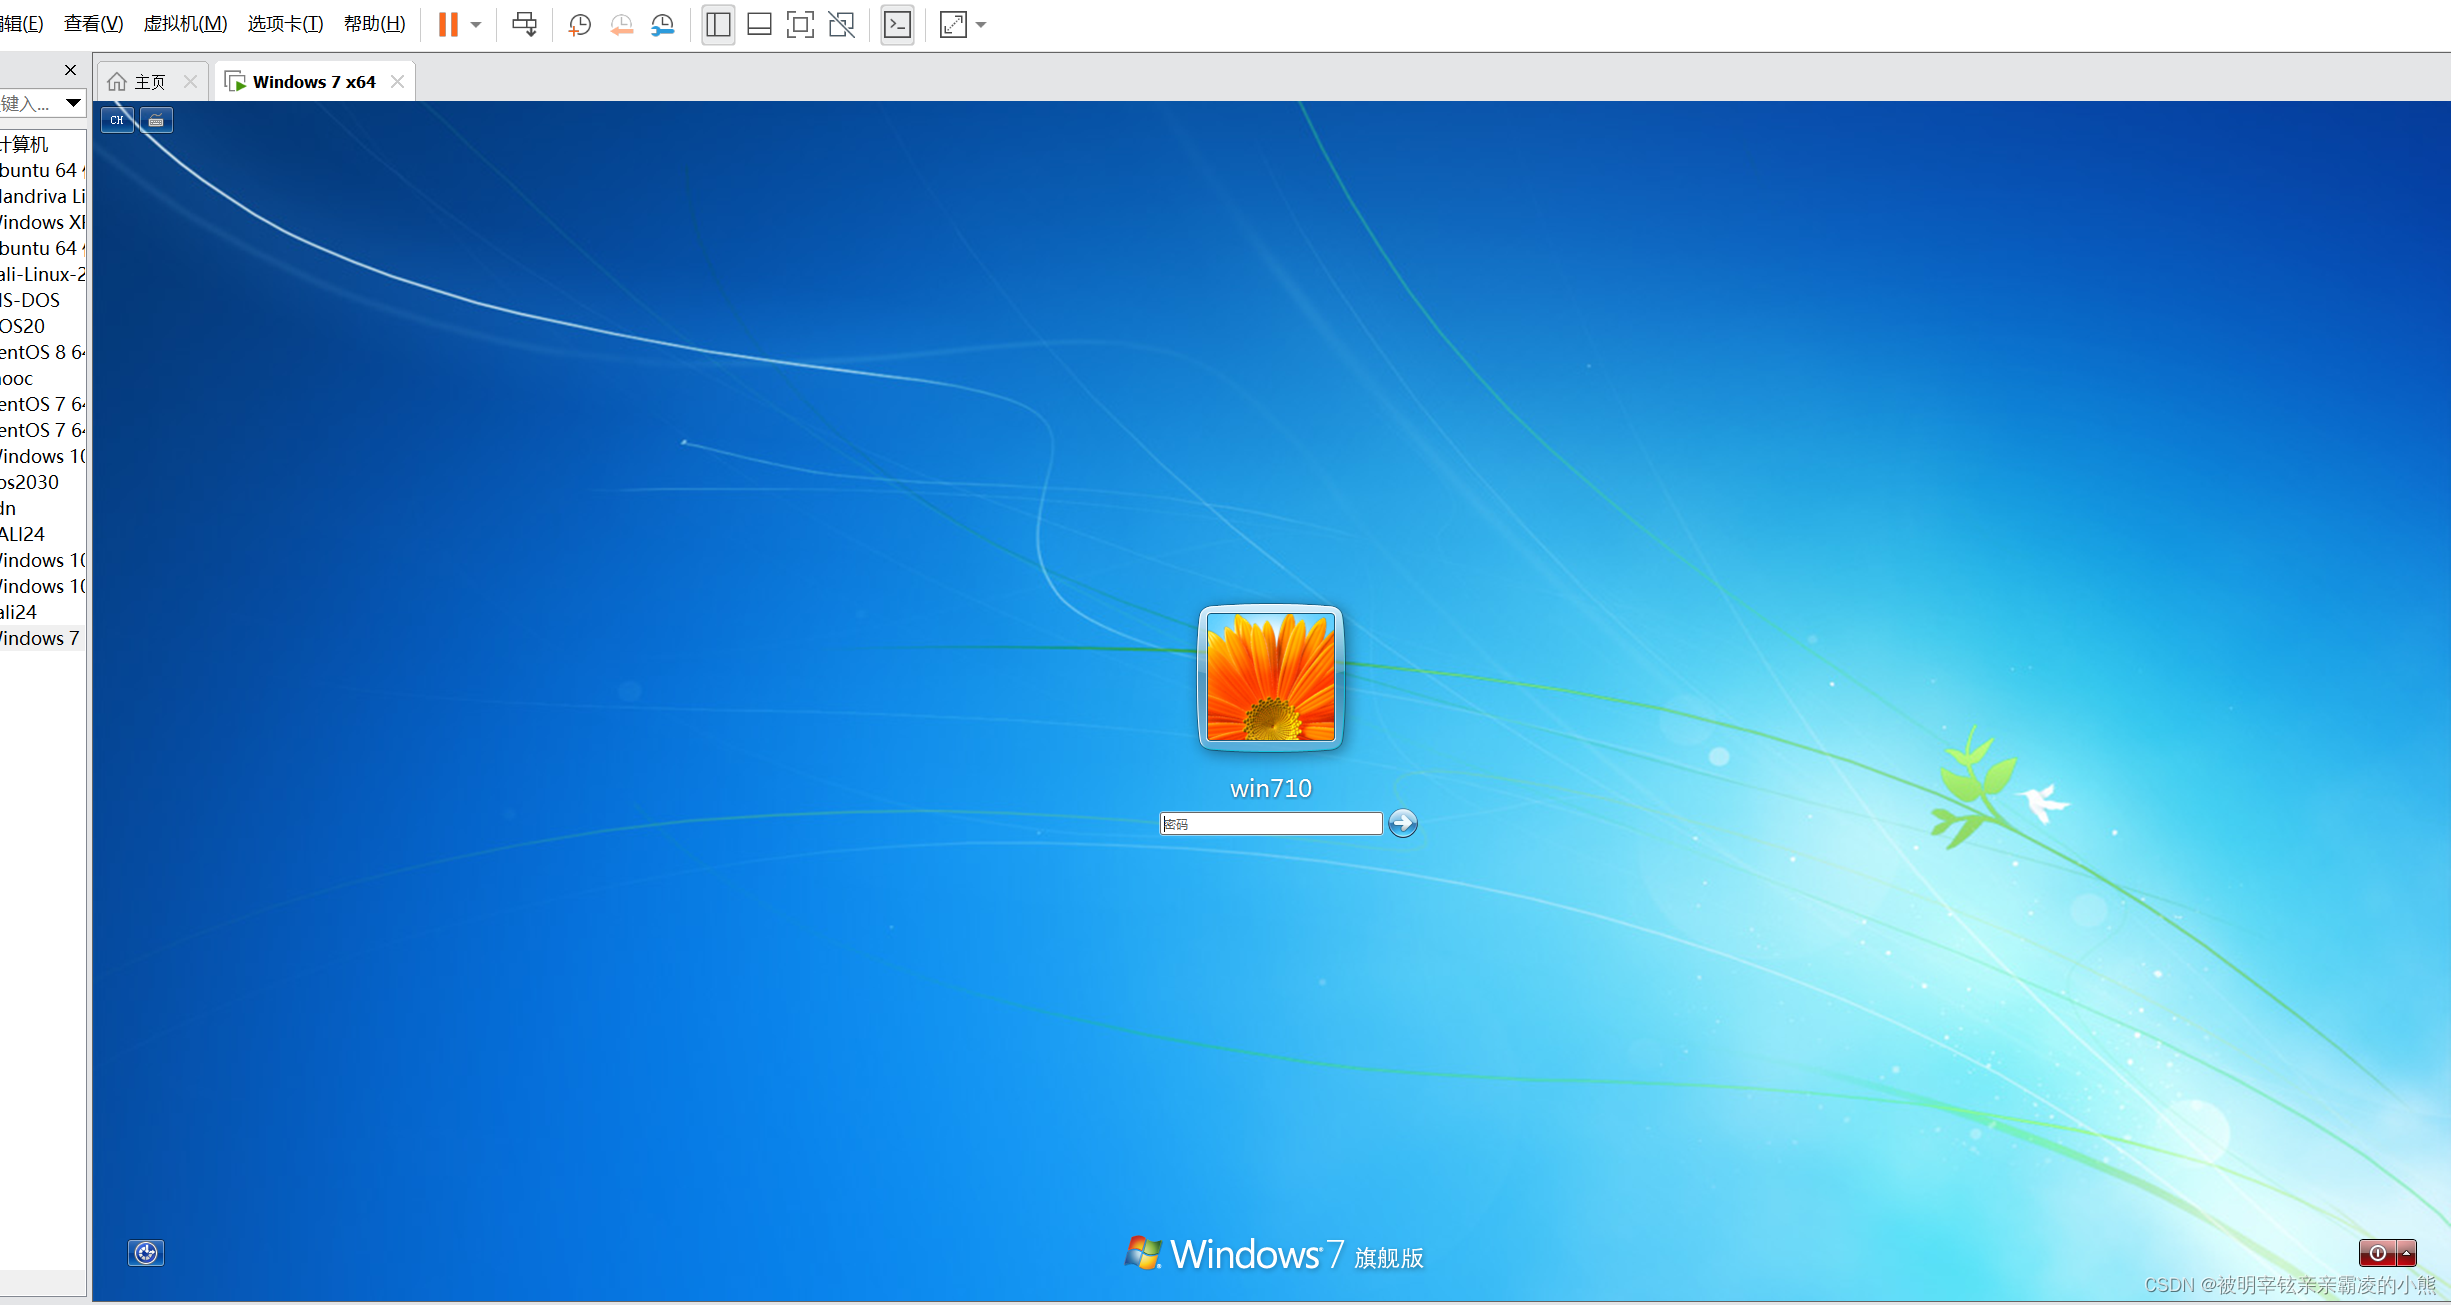Open the stretch display dropdown arrow

coord(981,25)
